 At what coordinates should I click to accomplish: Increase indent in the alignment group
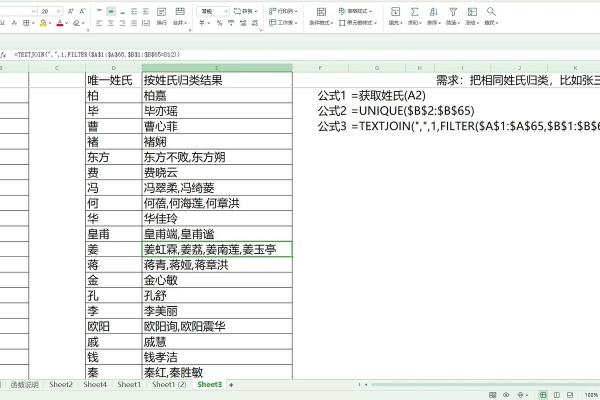click(x=146, y=11)
